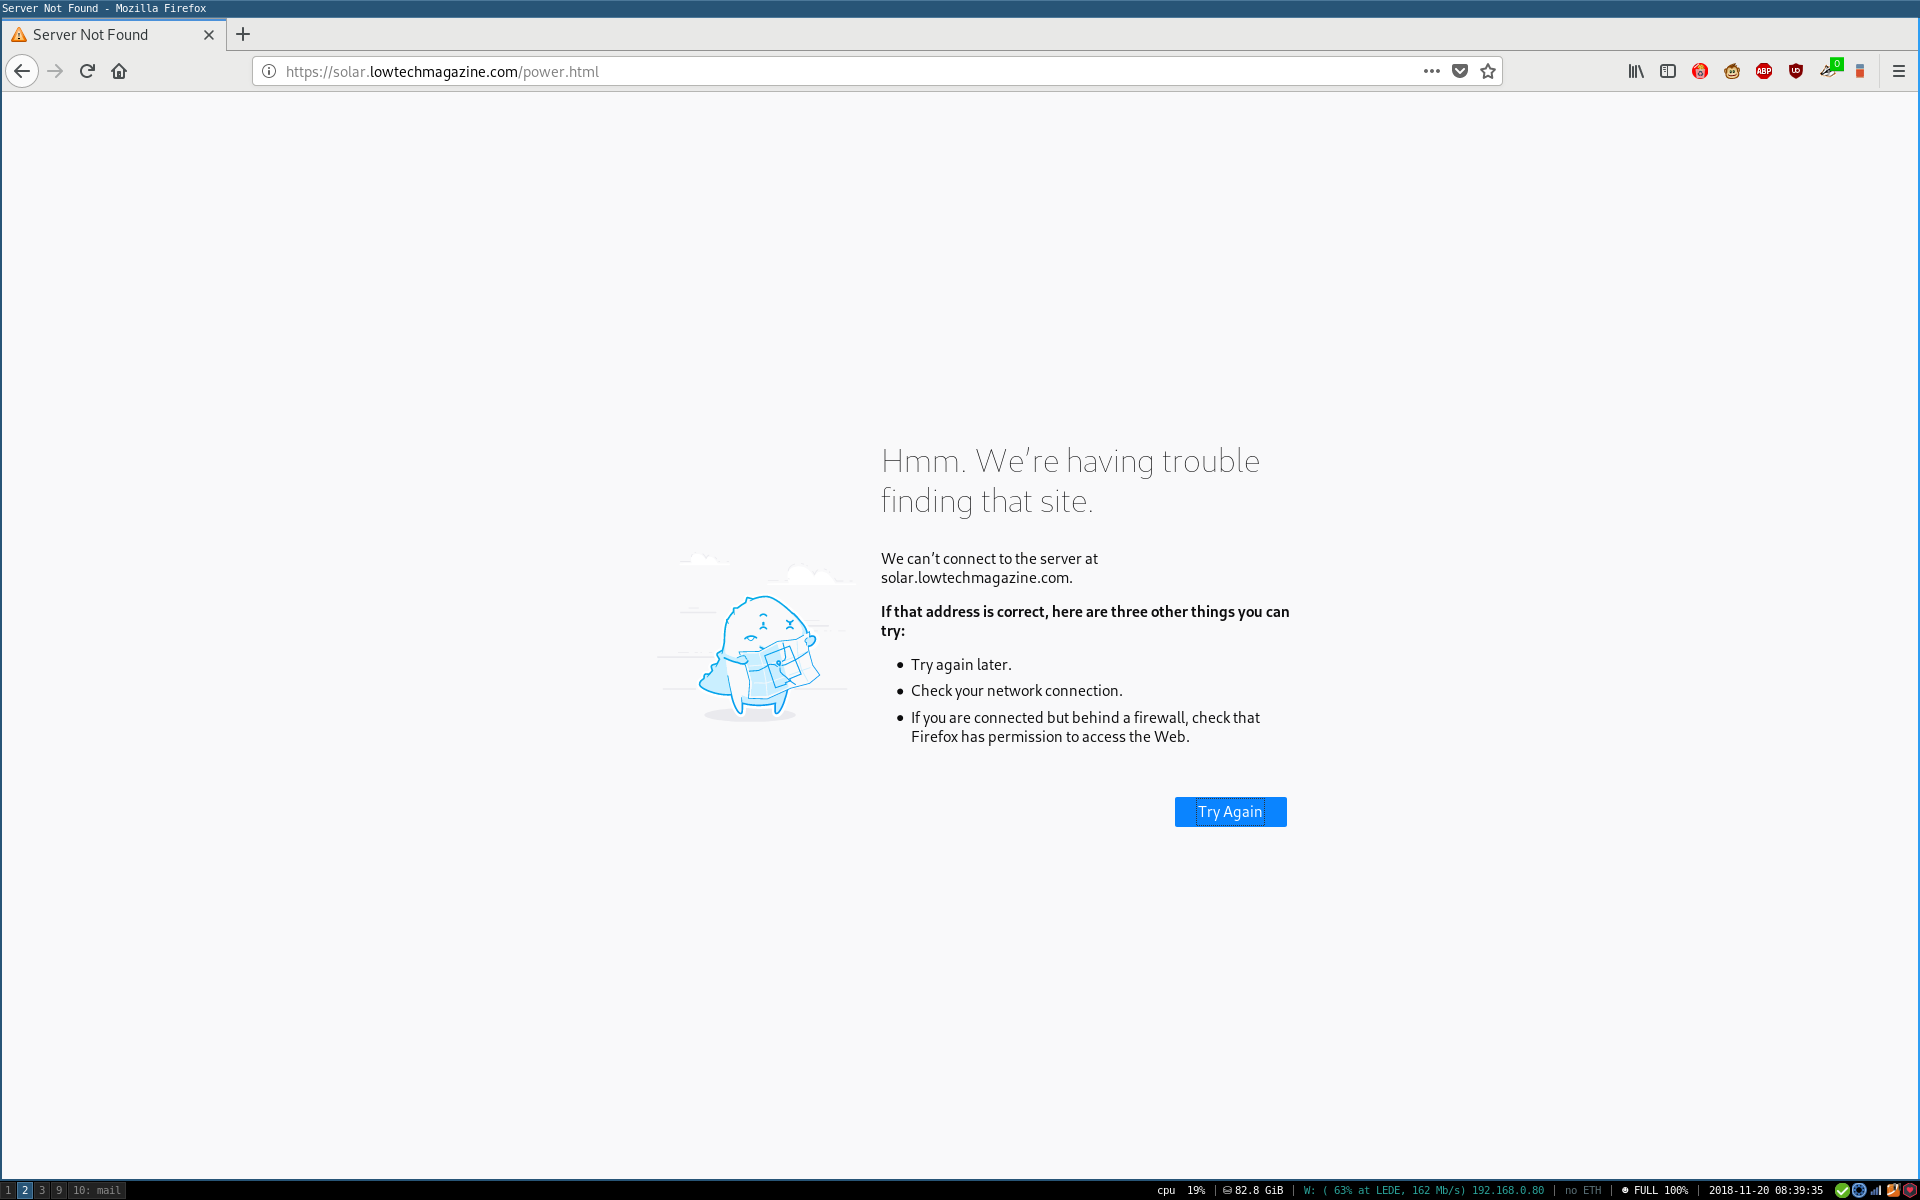The image size is (1920, 1200).
Task: Open a new tab with plus
Action: coord(243,34)
